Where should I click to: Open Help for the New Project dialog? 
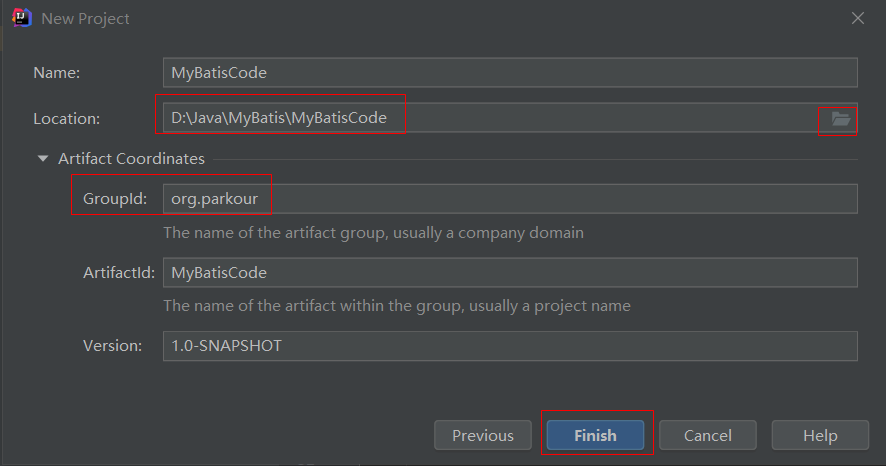point(820,435)
